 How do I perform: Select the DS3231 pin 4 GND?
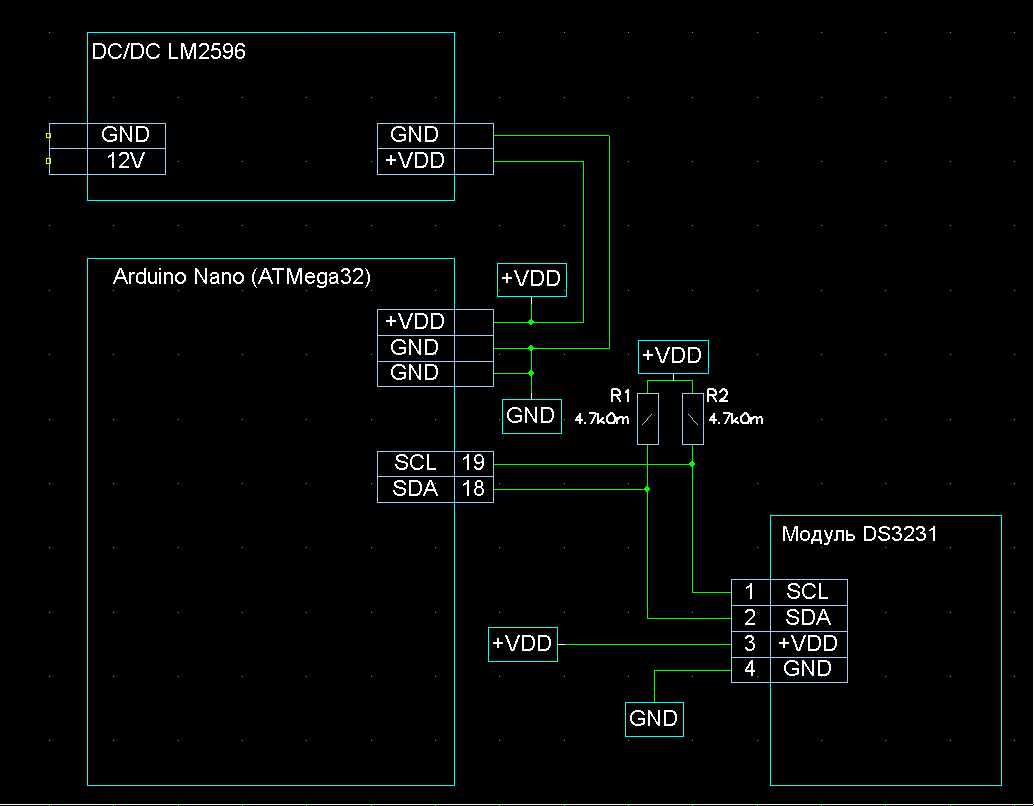point(789,669)
